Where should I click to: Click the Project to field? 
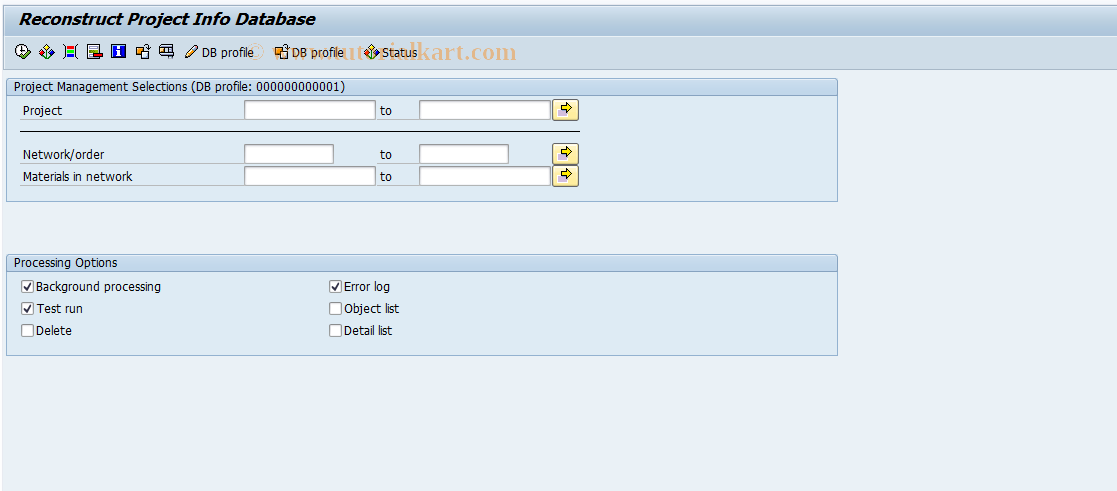[485, 110]
